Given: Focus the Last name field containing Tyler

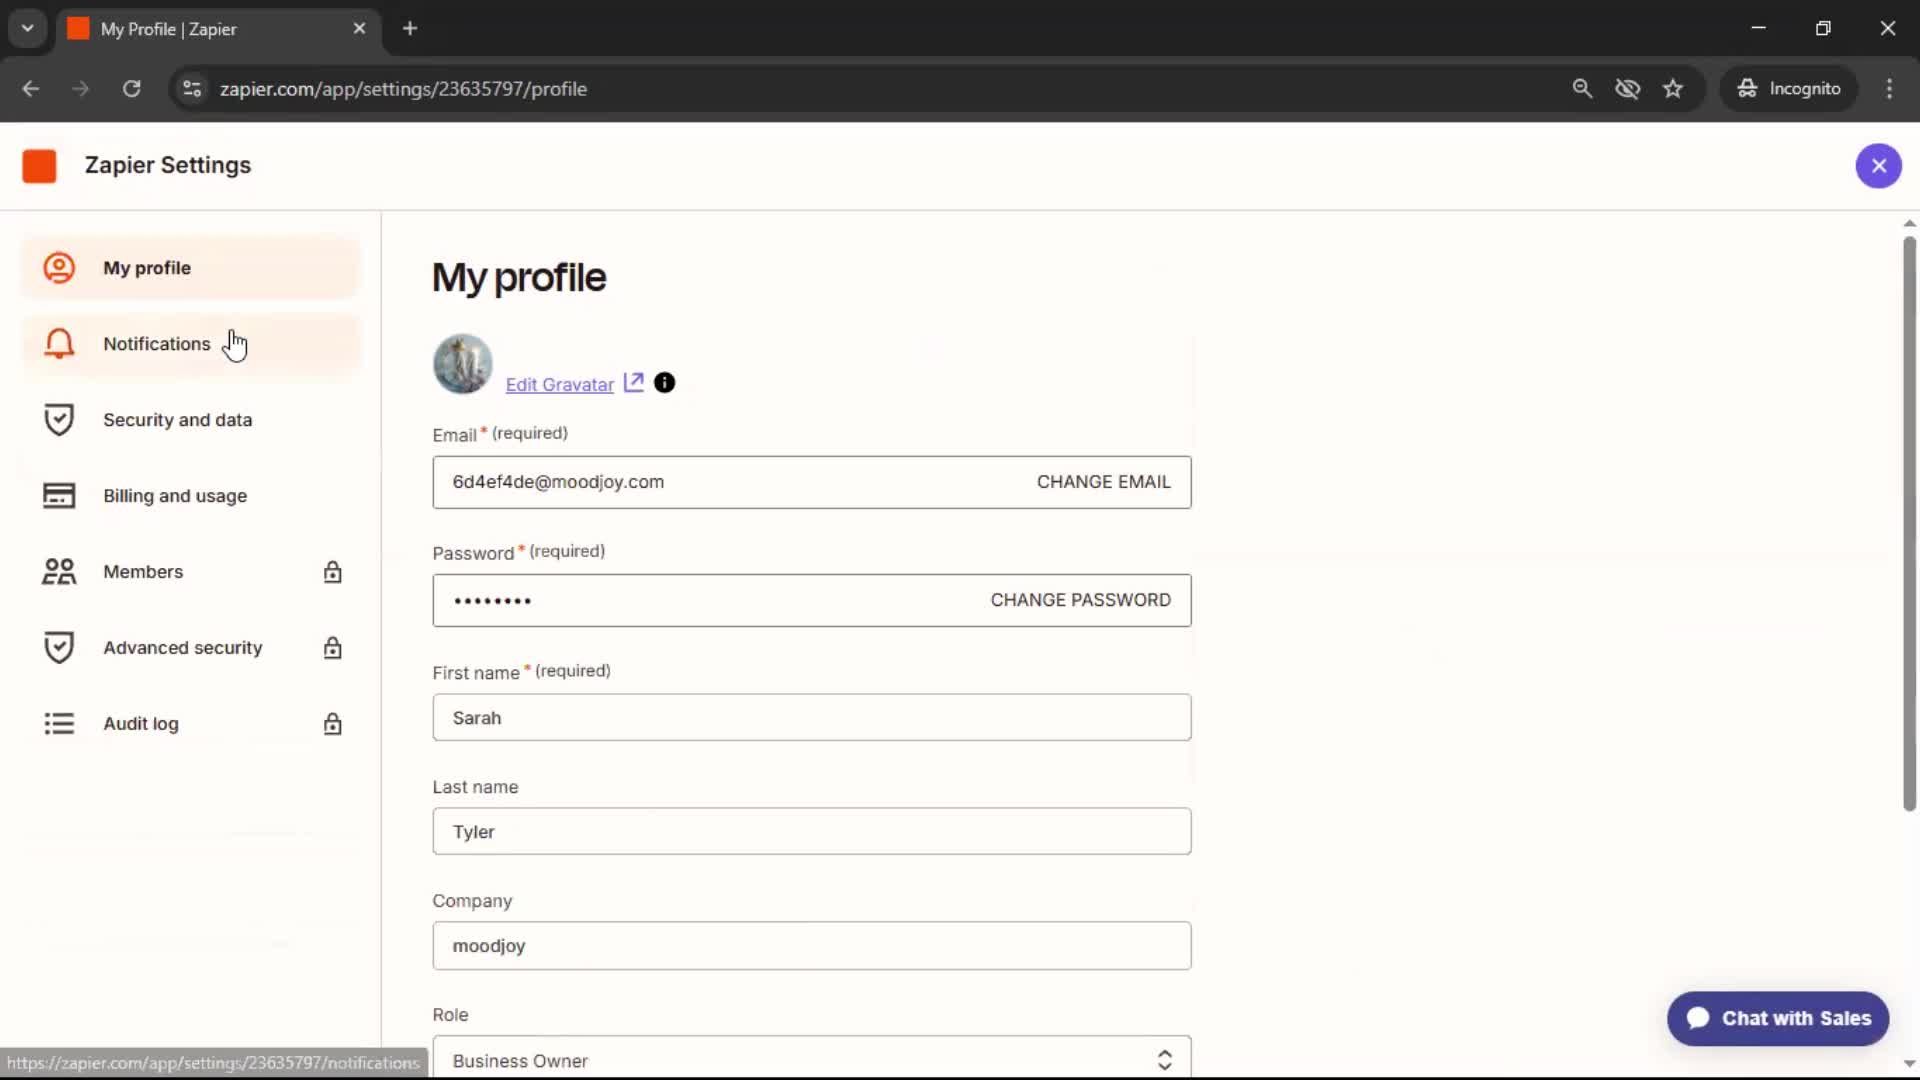Looking at the screenshot, I should [811, 832].
